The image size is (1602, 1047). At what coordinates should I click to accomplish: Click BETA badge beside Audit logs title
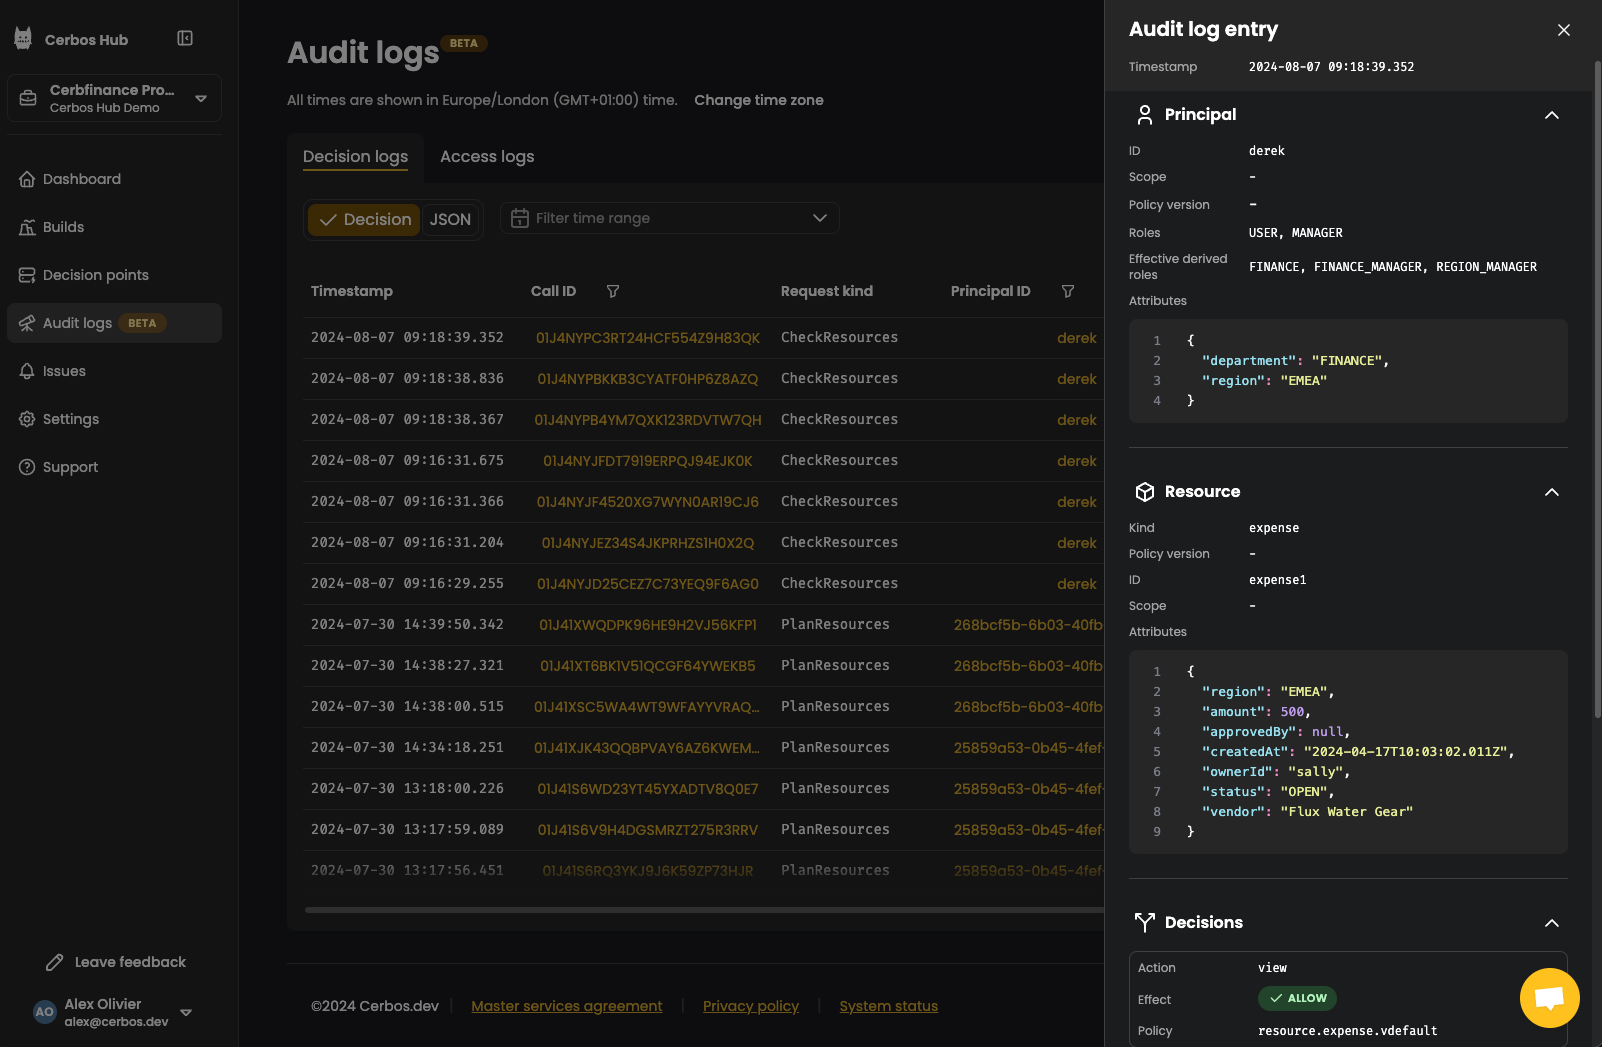click(x=464, y=43)
